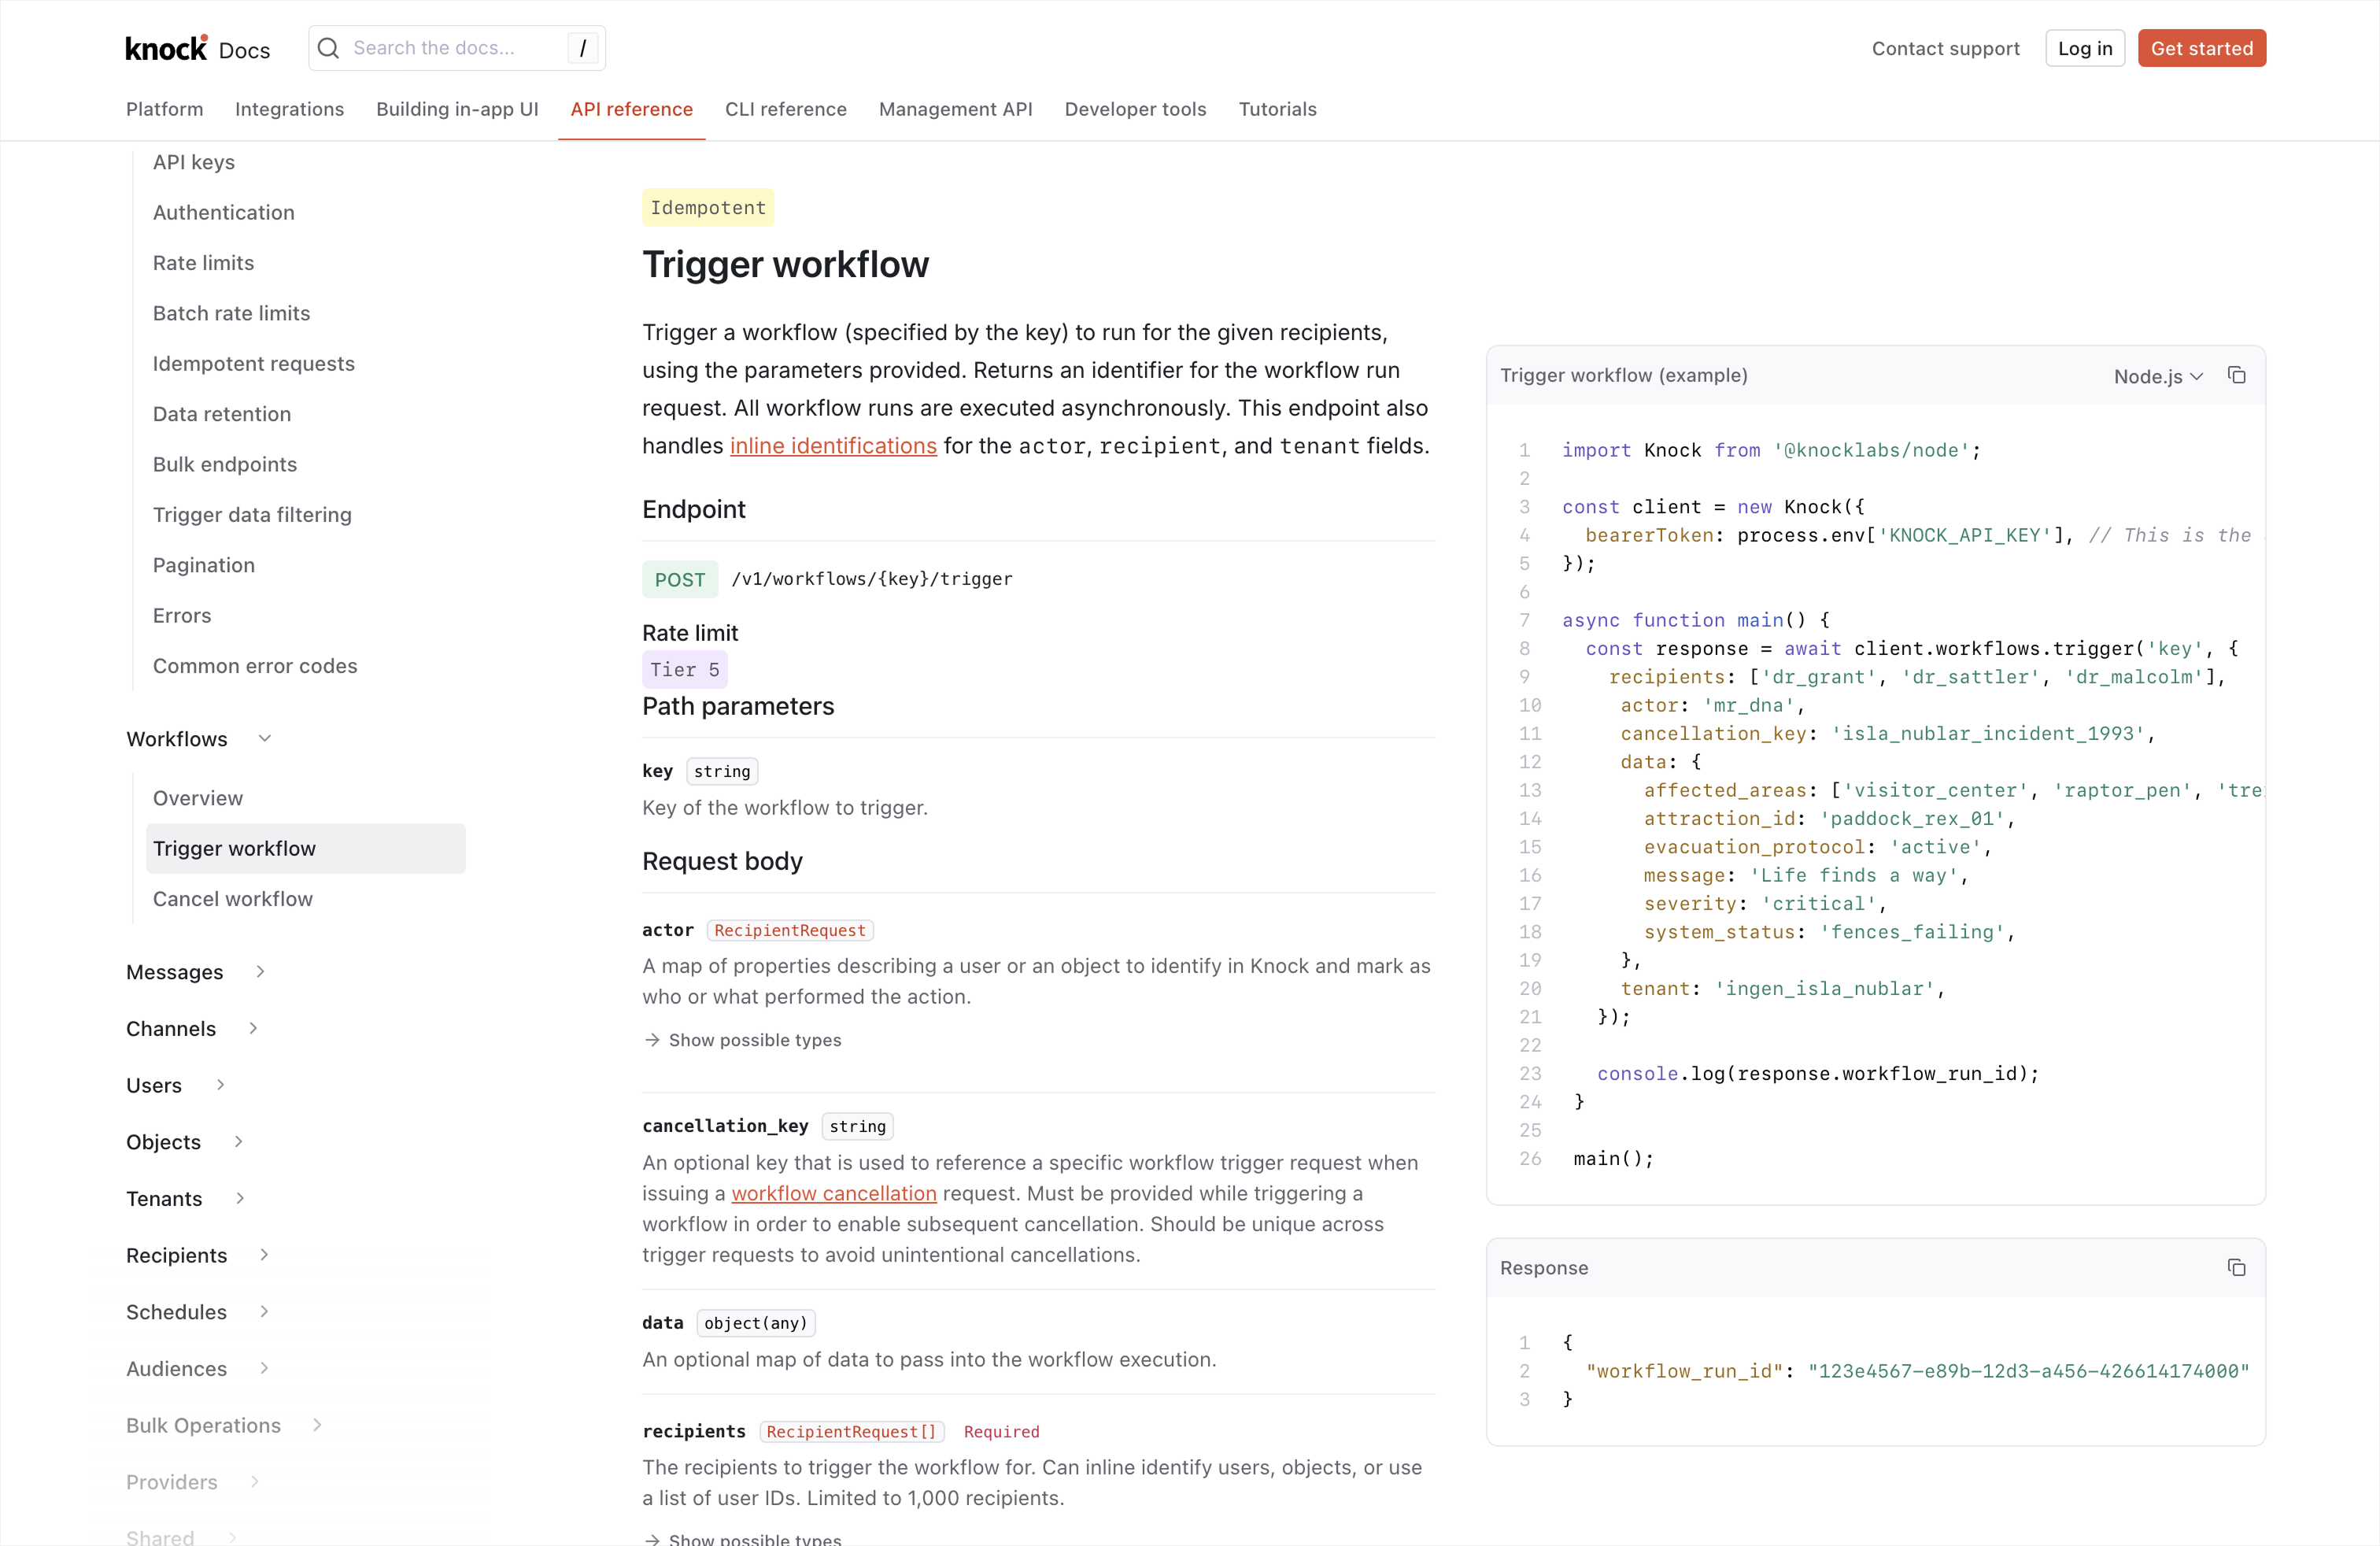Click the search magnifier icon
The height and width of the screenshot is (1546, 2380).
tap(330, 47)
